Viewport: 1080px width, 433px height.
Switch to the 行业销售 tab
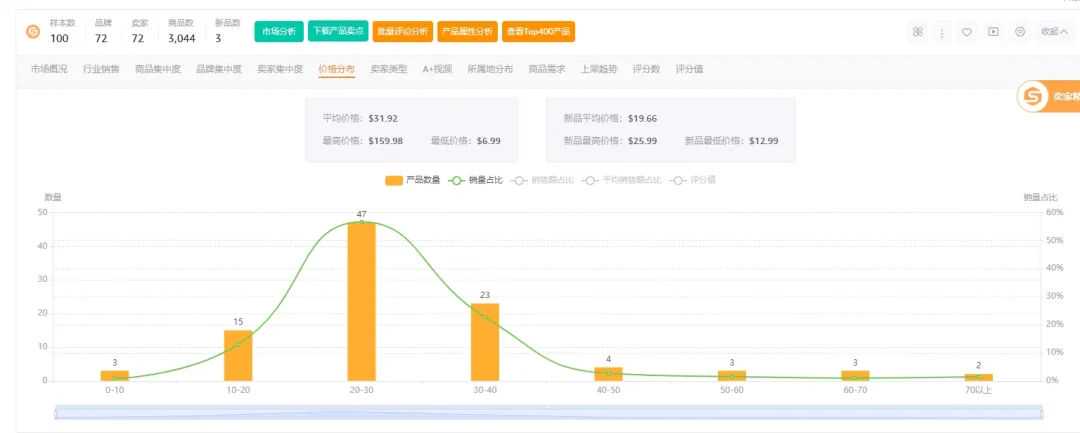[101, 69]
